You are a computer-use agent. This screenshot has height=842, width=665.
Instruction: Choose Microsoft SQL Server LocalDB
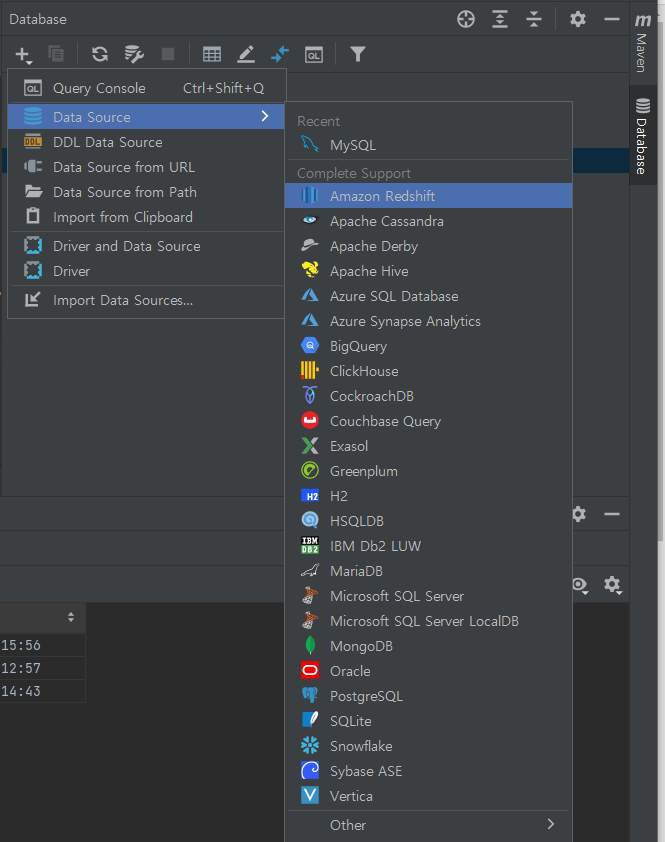point(428,621)
